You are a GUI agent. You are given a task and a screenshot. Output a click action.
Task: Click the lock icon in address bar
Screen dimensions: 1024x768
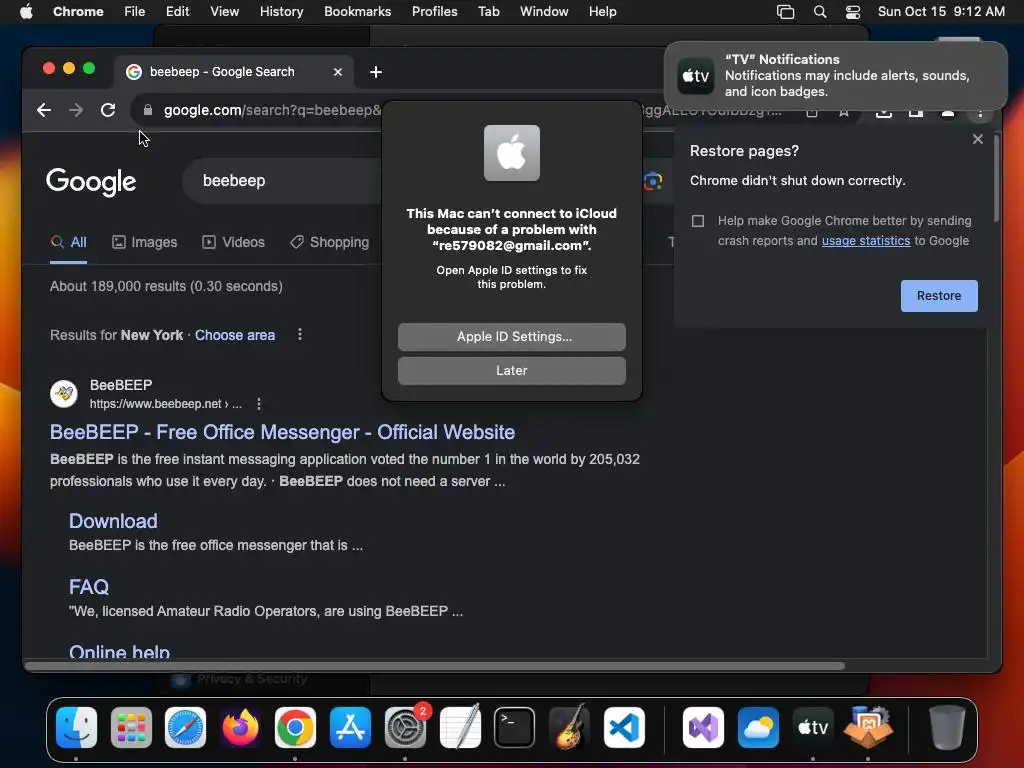coord(148,110)
